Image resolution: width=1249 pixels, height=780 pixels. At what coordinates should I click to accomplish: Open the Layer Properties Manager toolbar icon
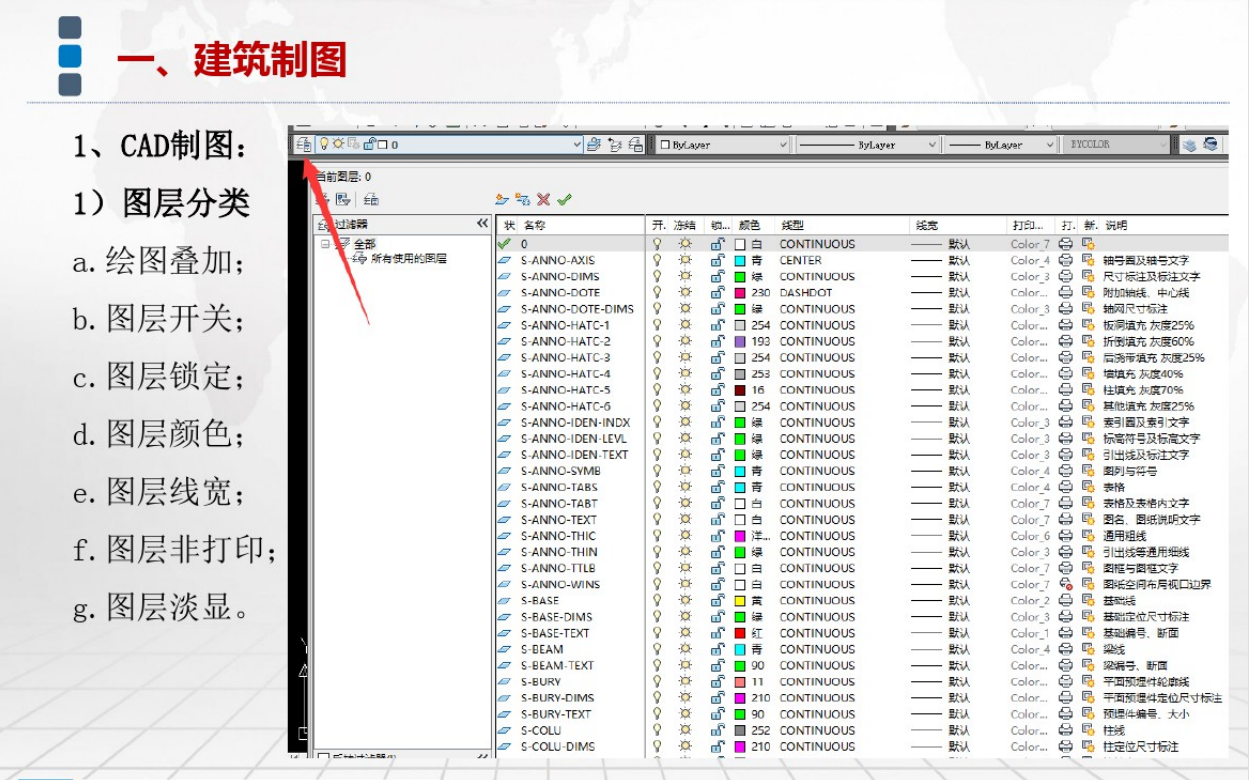click(x=303, y=145)
